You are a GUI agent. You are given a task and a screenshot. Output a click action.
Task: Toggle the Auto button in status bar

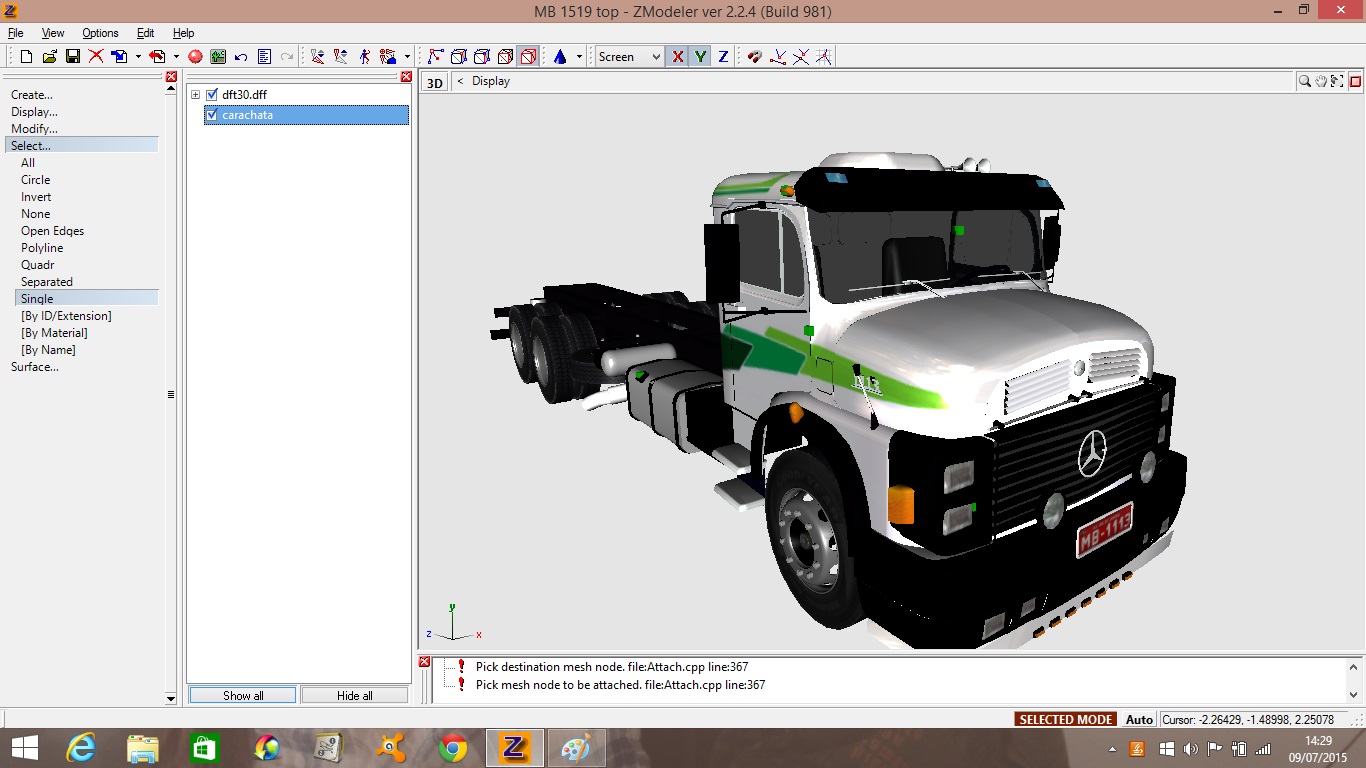coord(1139,719)
